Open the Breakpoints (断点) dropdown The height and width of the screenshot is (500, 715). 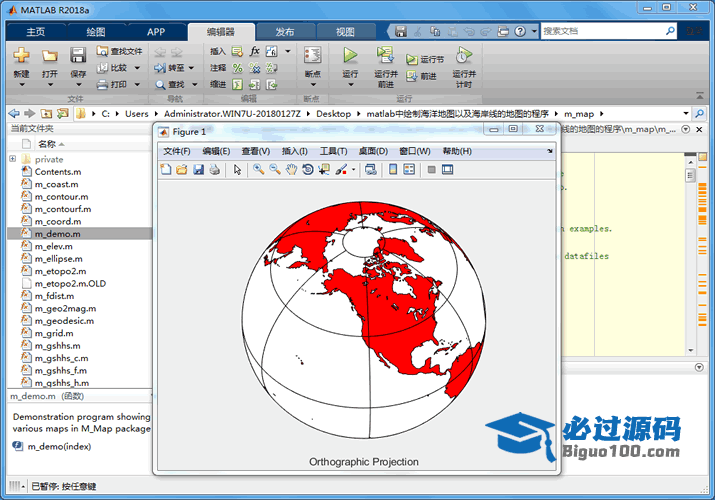313,84
